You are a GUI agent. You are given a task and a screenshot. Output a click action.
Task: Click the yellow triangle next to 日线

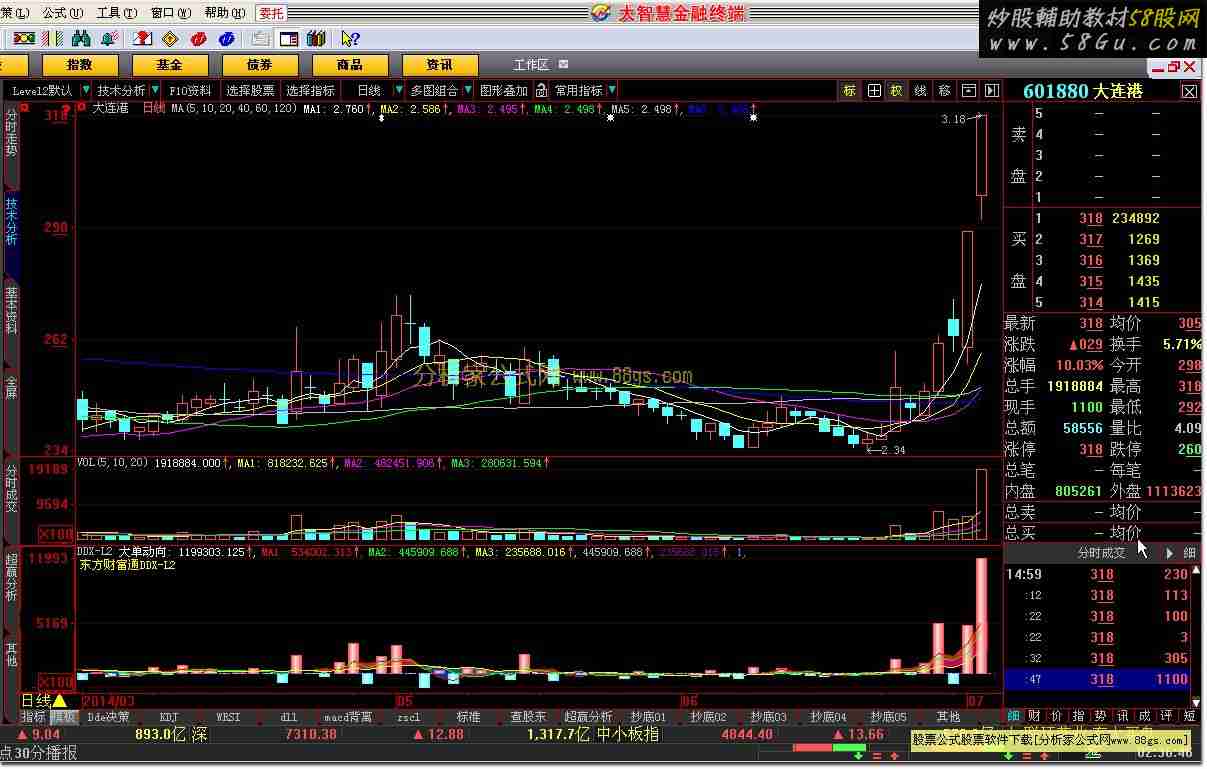coord(60,700)
